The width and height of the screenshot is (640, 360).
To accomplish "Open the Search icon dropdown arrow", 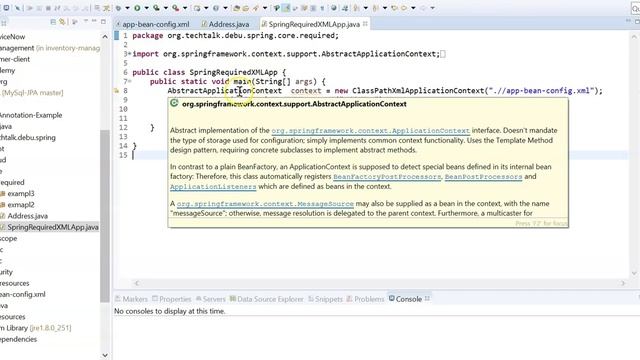I will [x=265, y=8].
